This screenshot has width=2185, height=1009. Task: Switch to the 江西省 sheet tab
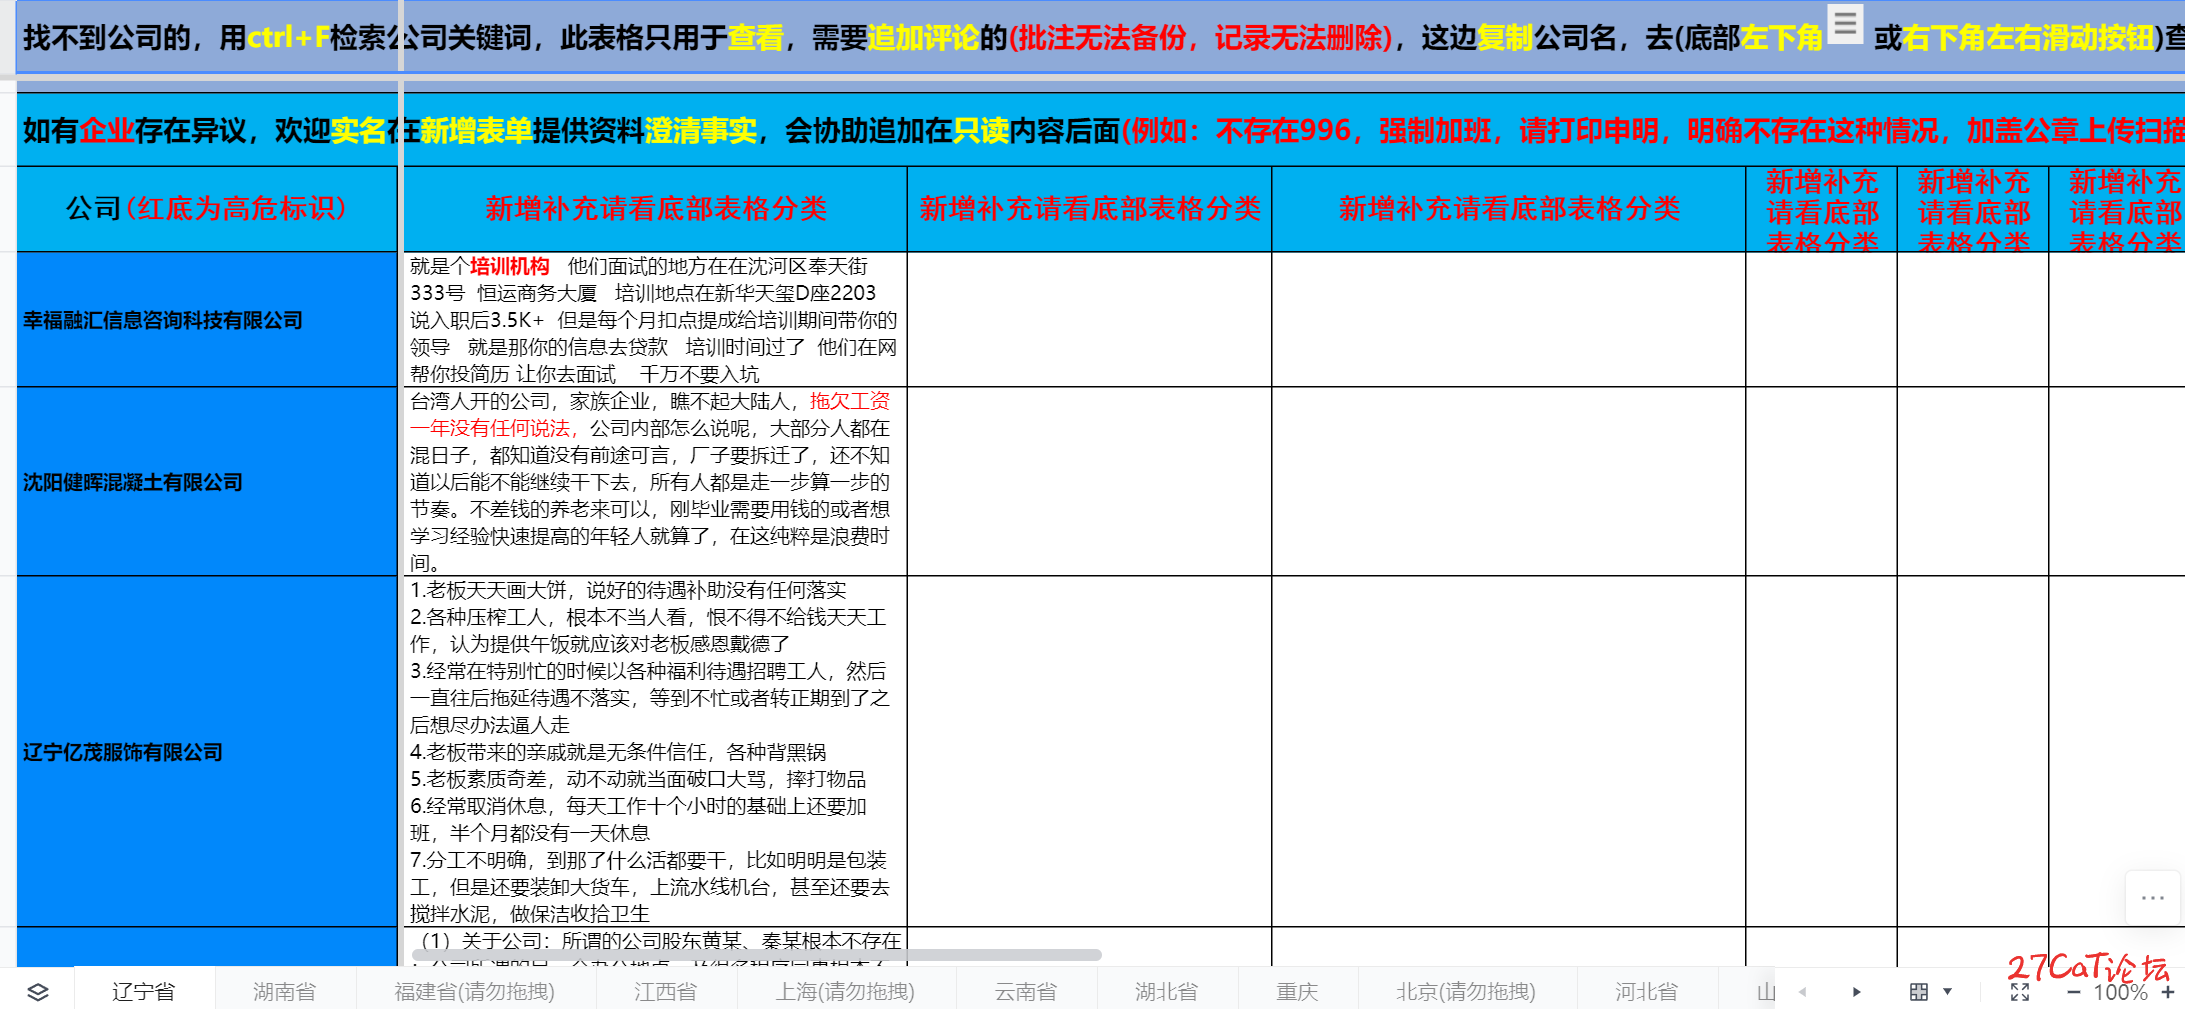666,991
